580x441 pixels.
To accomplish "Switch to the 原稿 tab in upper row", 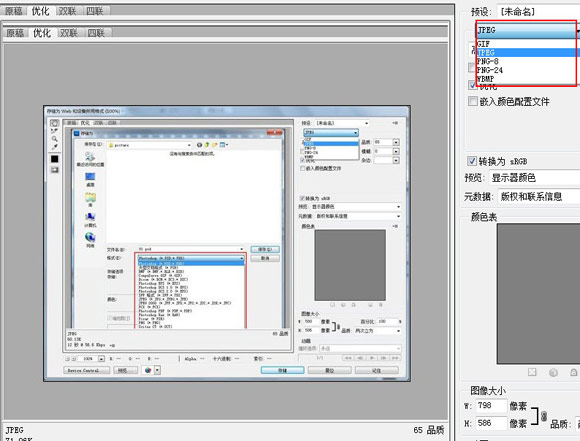I will point(14,11).
